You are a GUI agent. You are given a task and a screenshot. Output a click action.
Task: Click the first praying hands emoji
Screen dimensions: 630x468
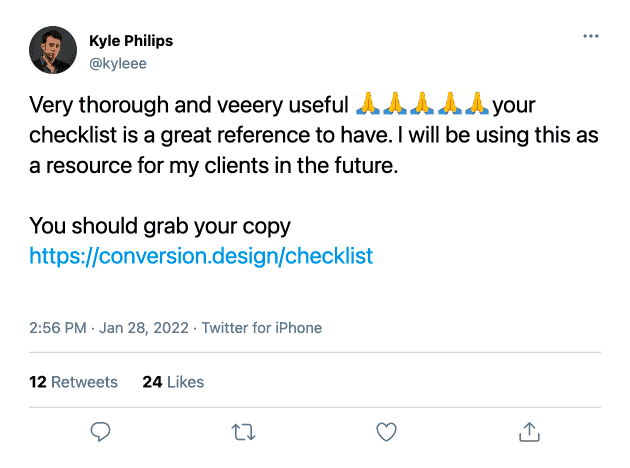[367, 104]
